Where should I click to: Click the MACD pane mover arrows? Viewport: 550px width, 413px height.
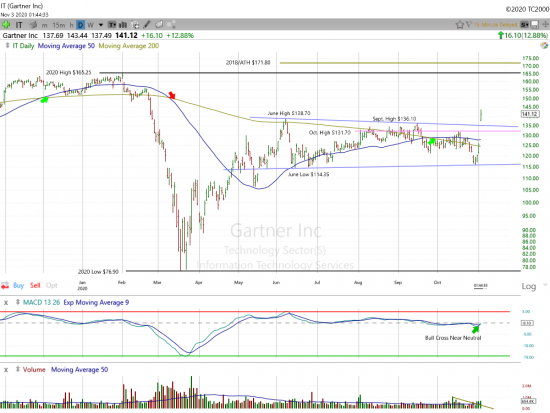click(18, 302)
